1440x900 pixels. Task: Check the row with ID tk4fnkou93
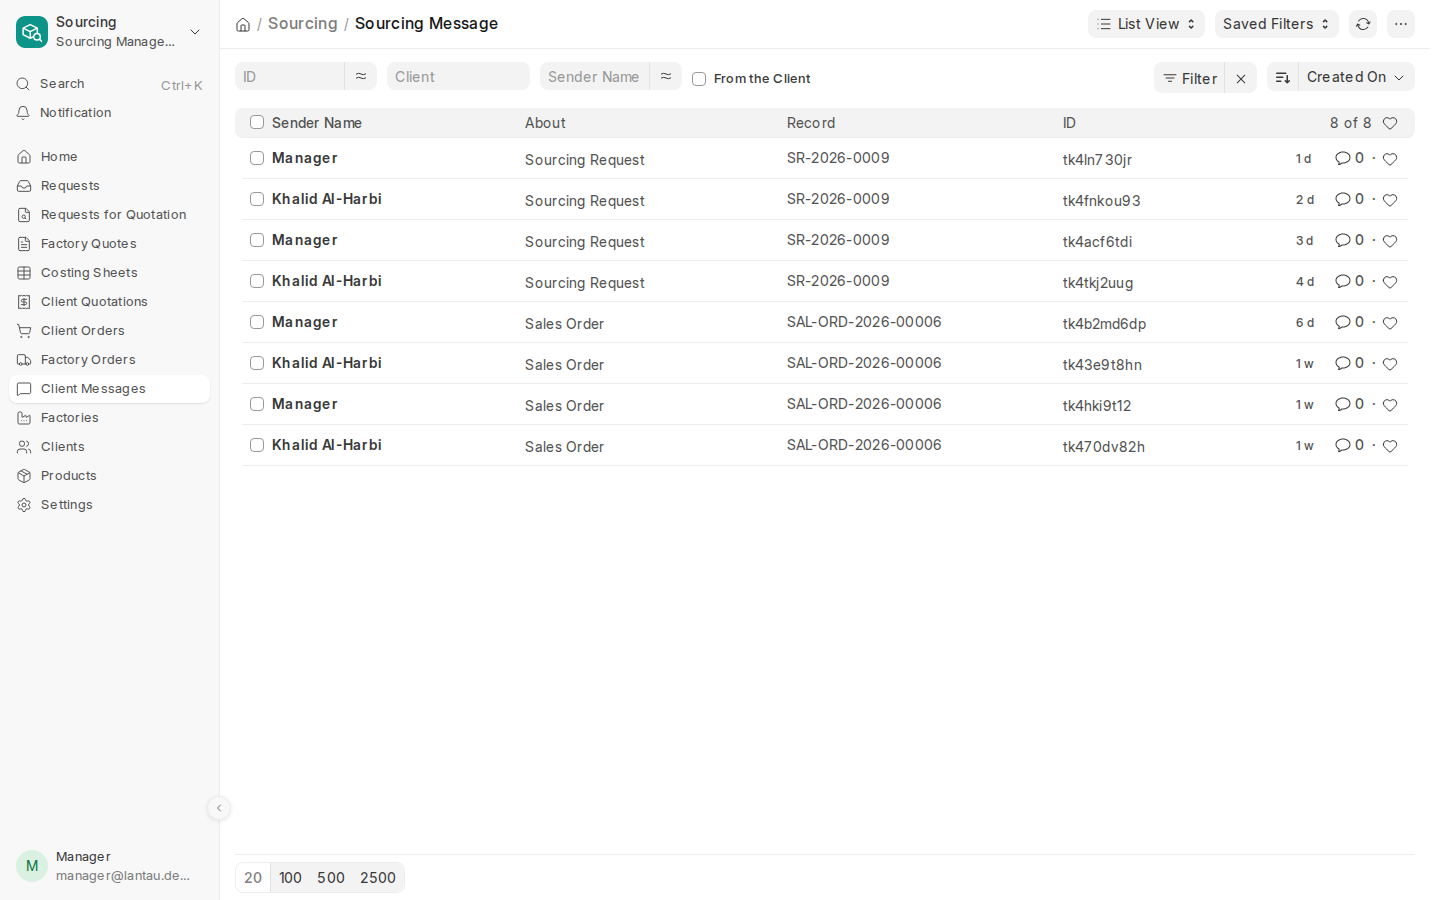257,199
